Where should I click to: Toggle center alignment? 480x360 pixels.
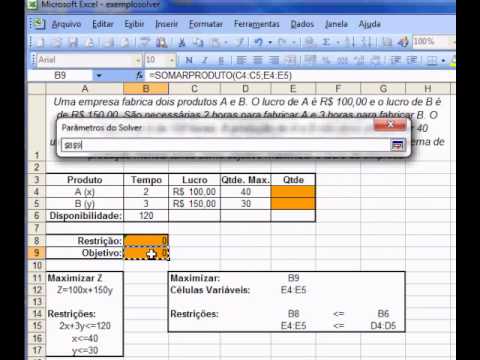(258, 60)
